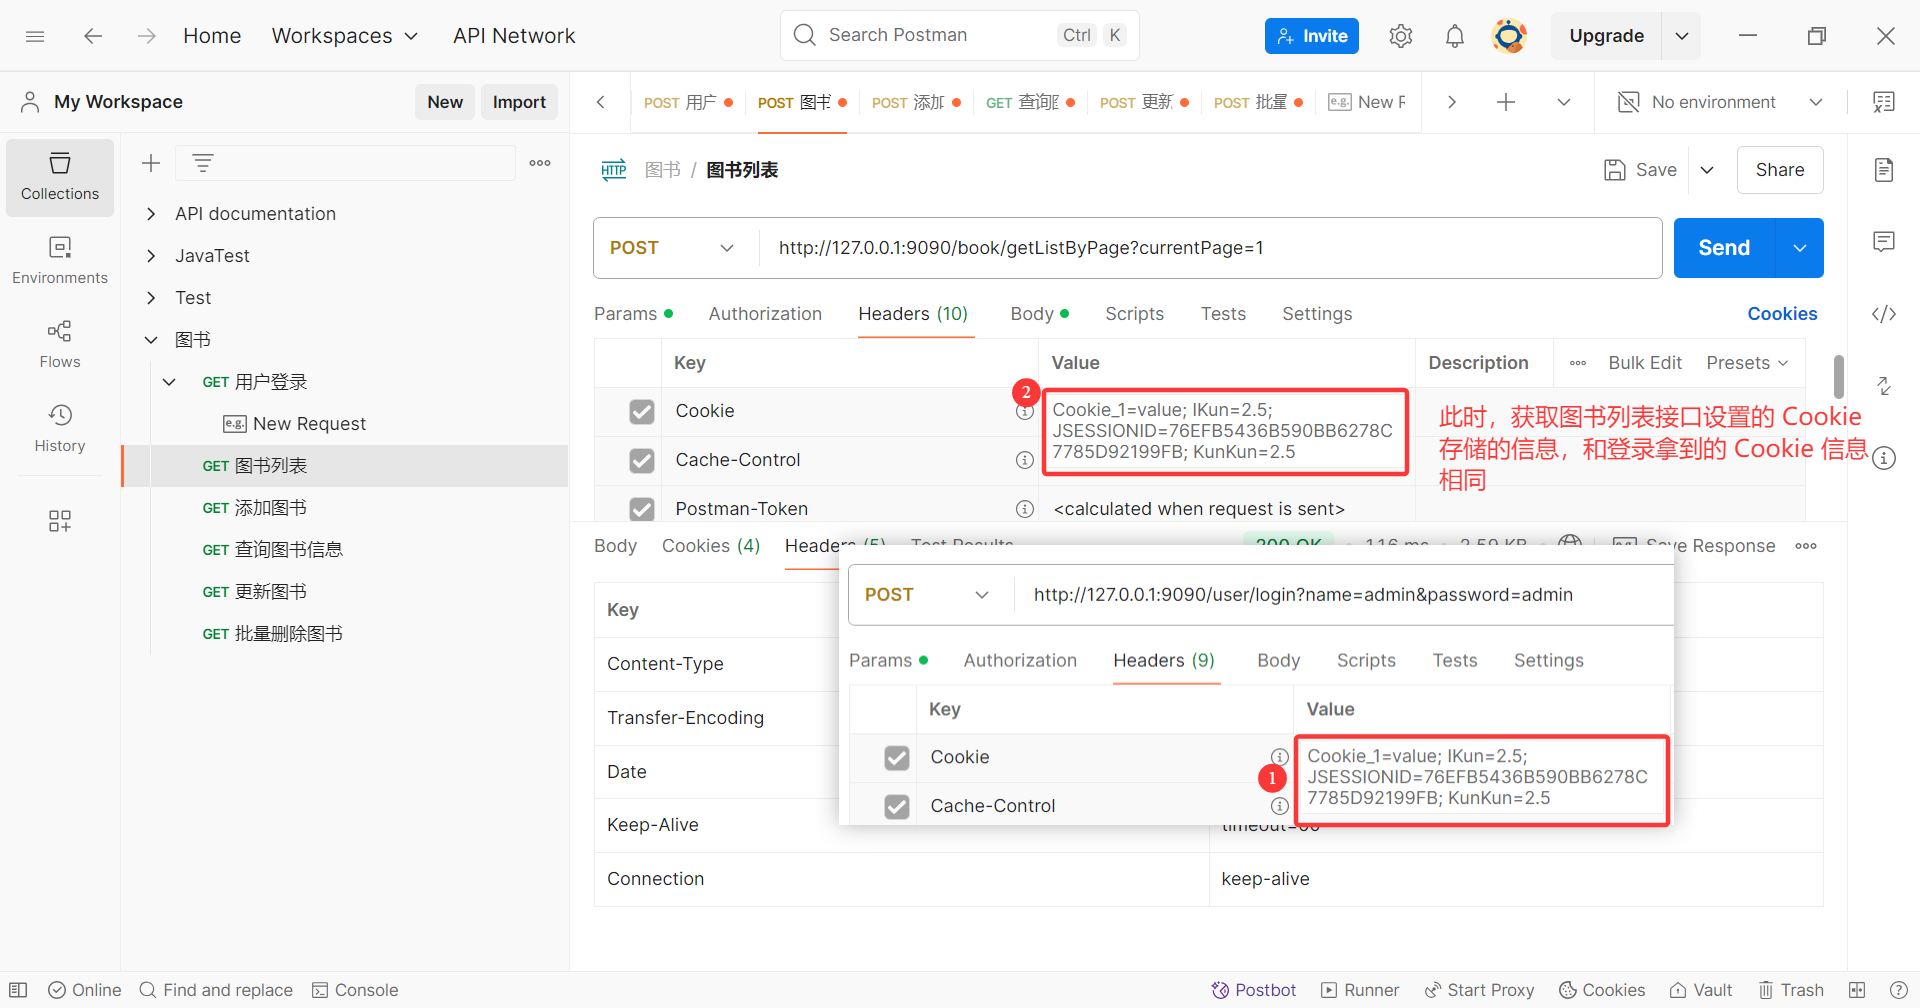Open the user avatar icon
The width and height of the screenshot is (1920, 1008).
(1509, 36)
